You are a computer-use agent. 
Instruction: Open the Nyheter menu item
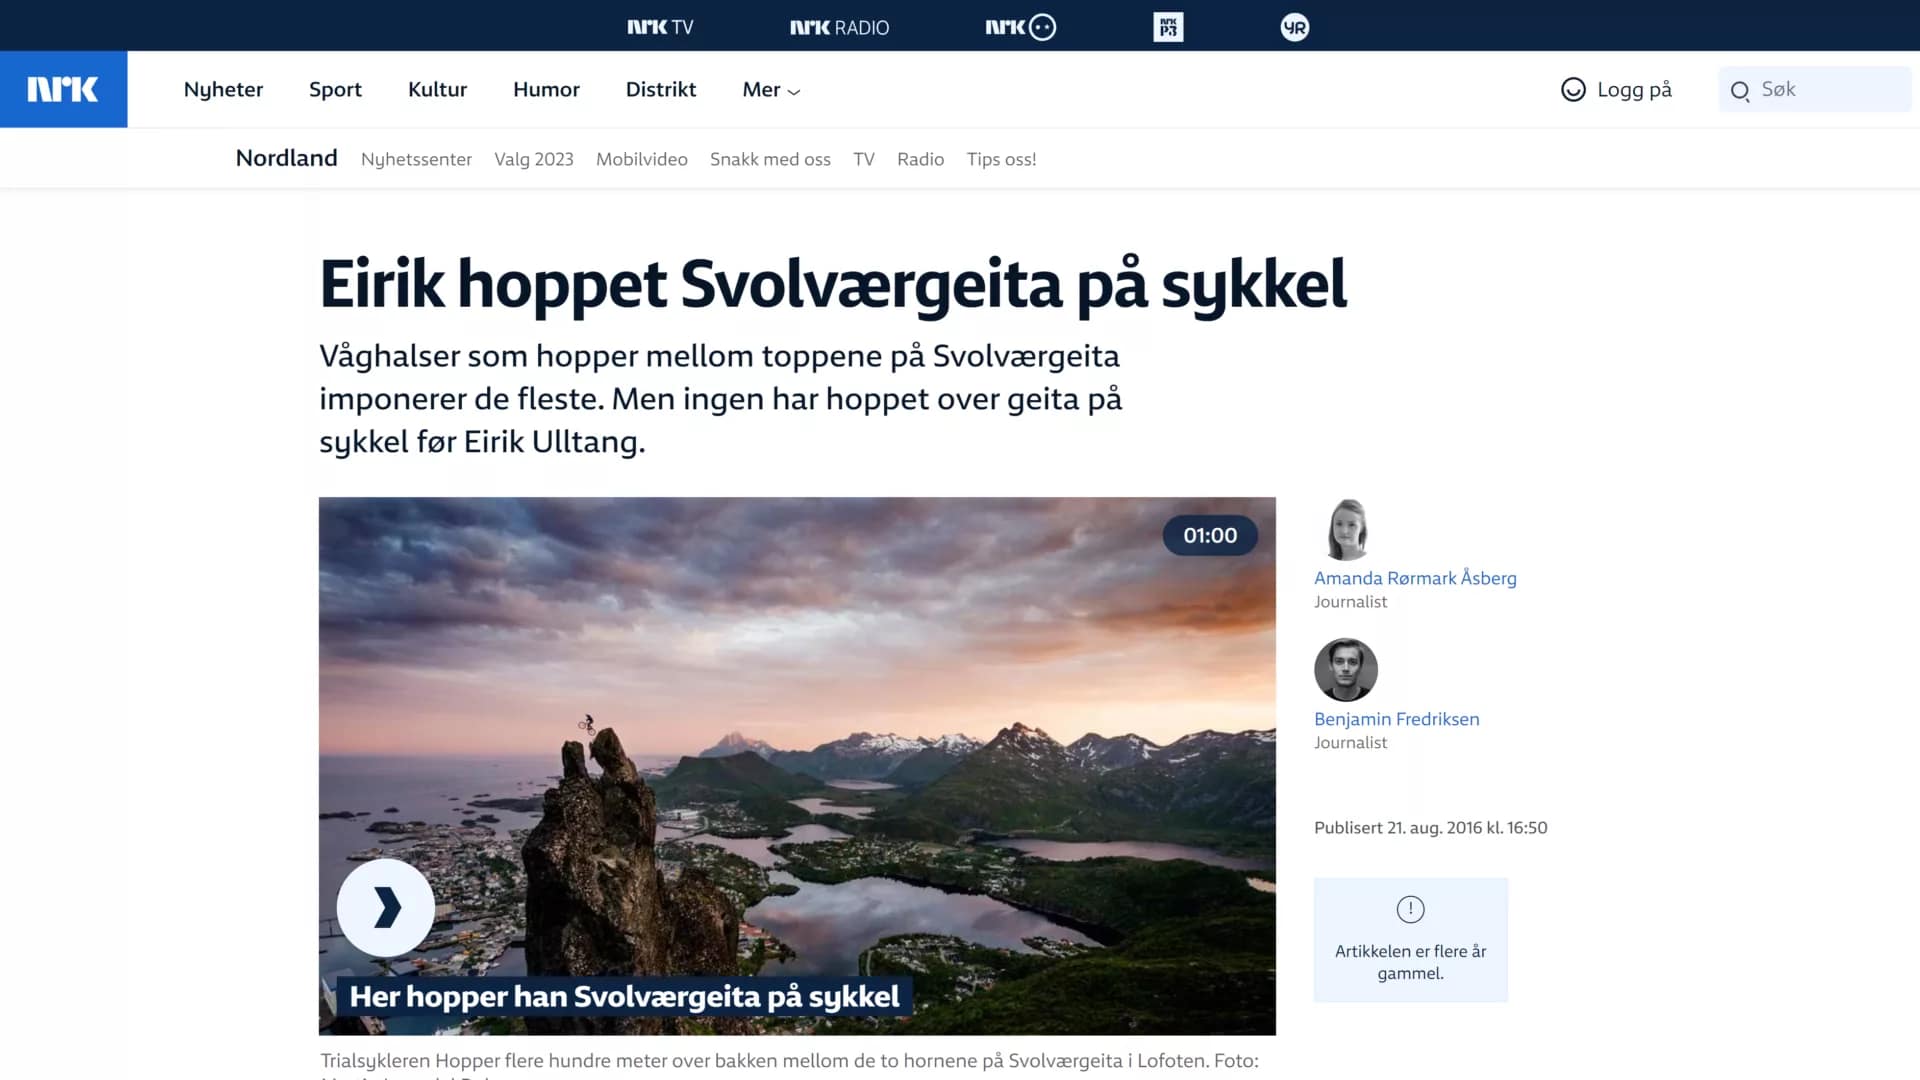tap(223, 90)
